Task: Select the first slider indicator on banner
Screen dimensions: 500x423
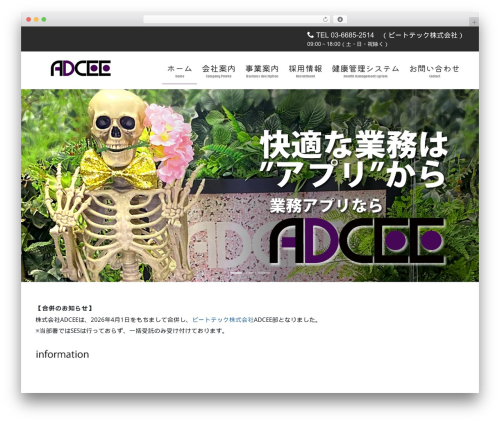Action: point(236,273)
